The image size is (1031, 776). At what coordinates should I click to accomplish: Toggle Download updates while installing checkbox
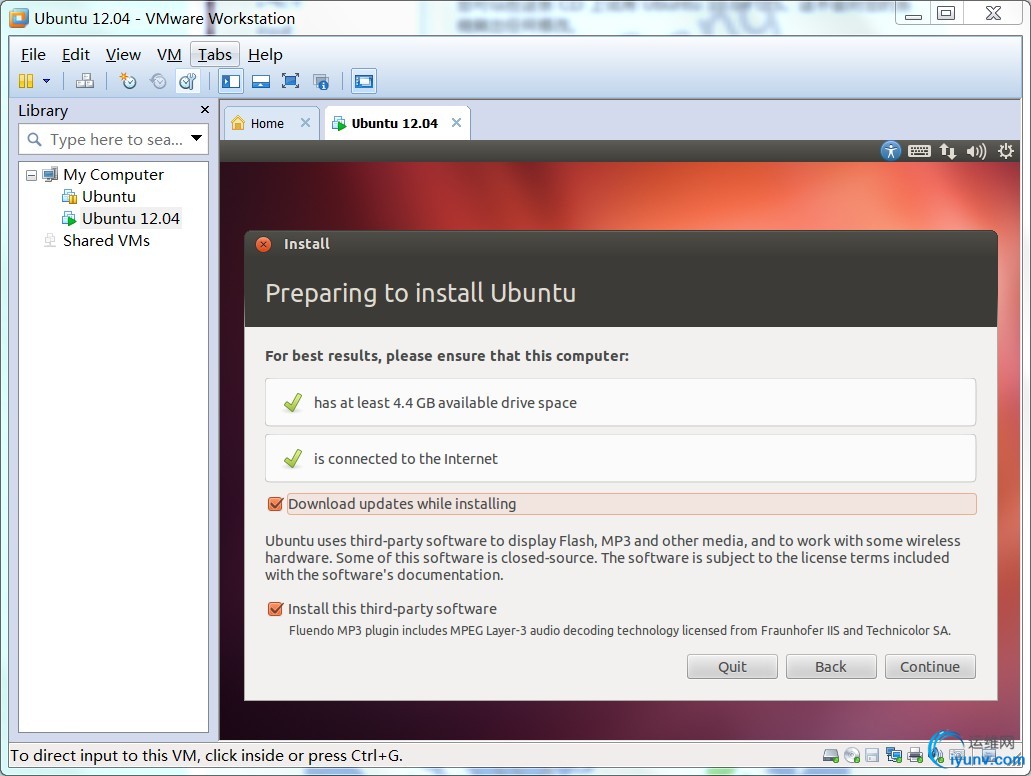[276, 504]
